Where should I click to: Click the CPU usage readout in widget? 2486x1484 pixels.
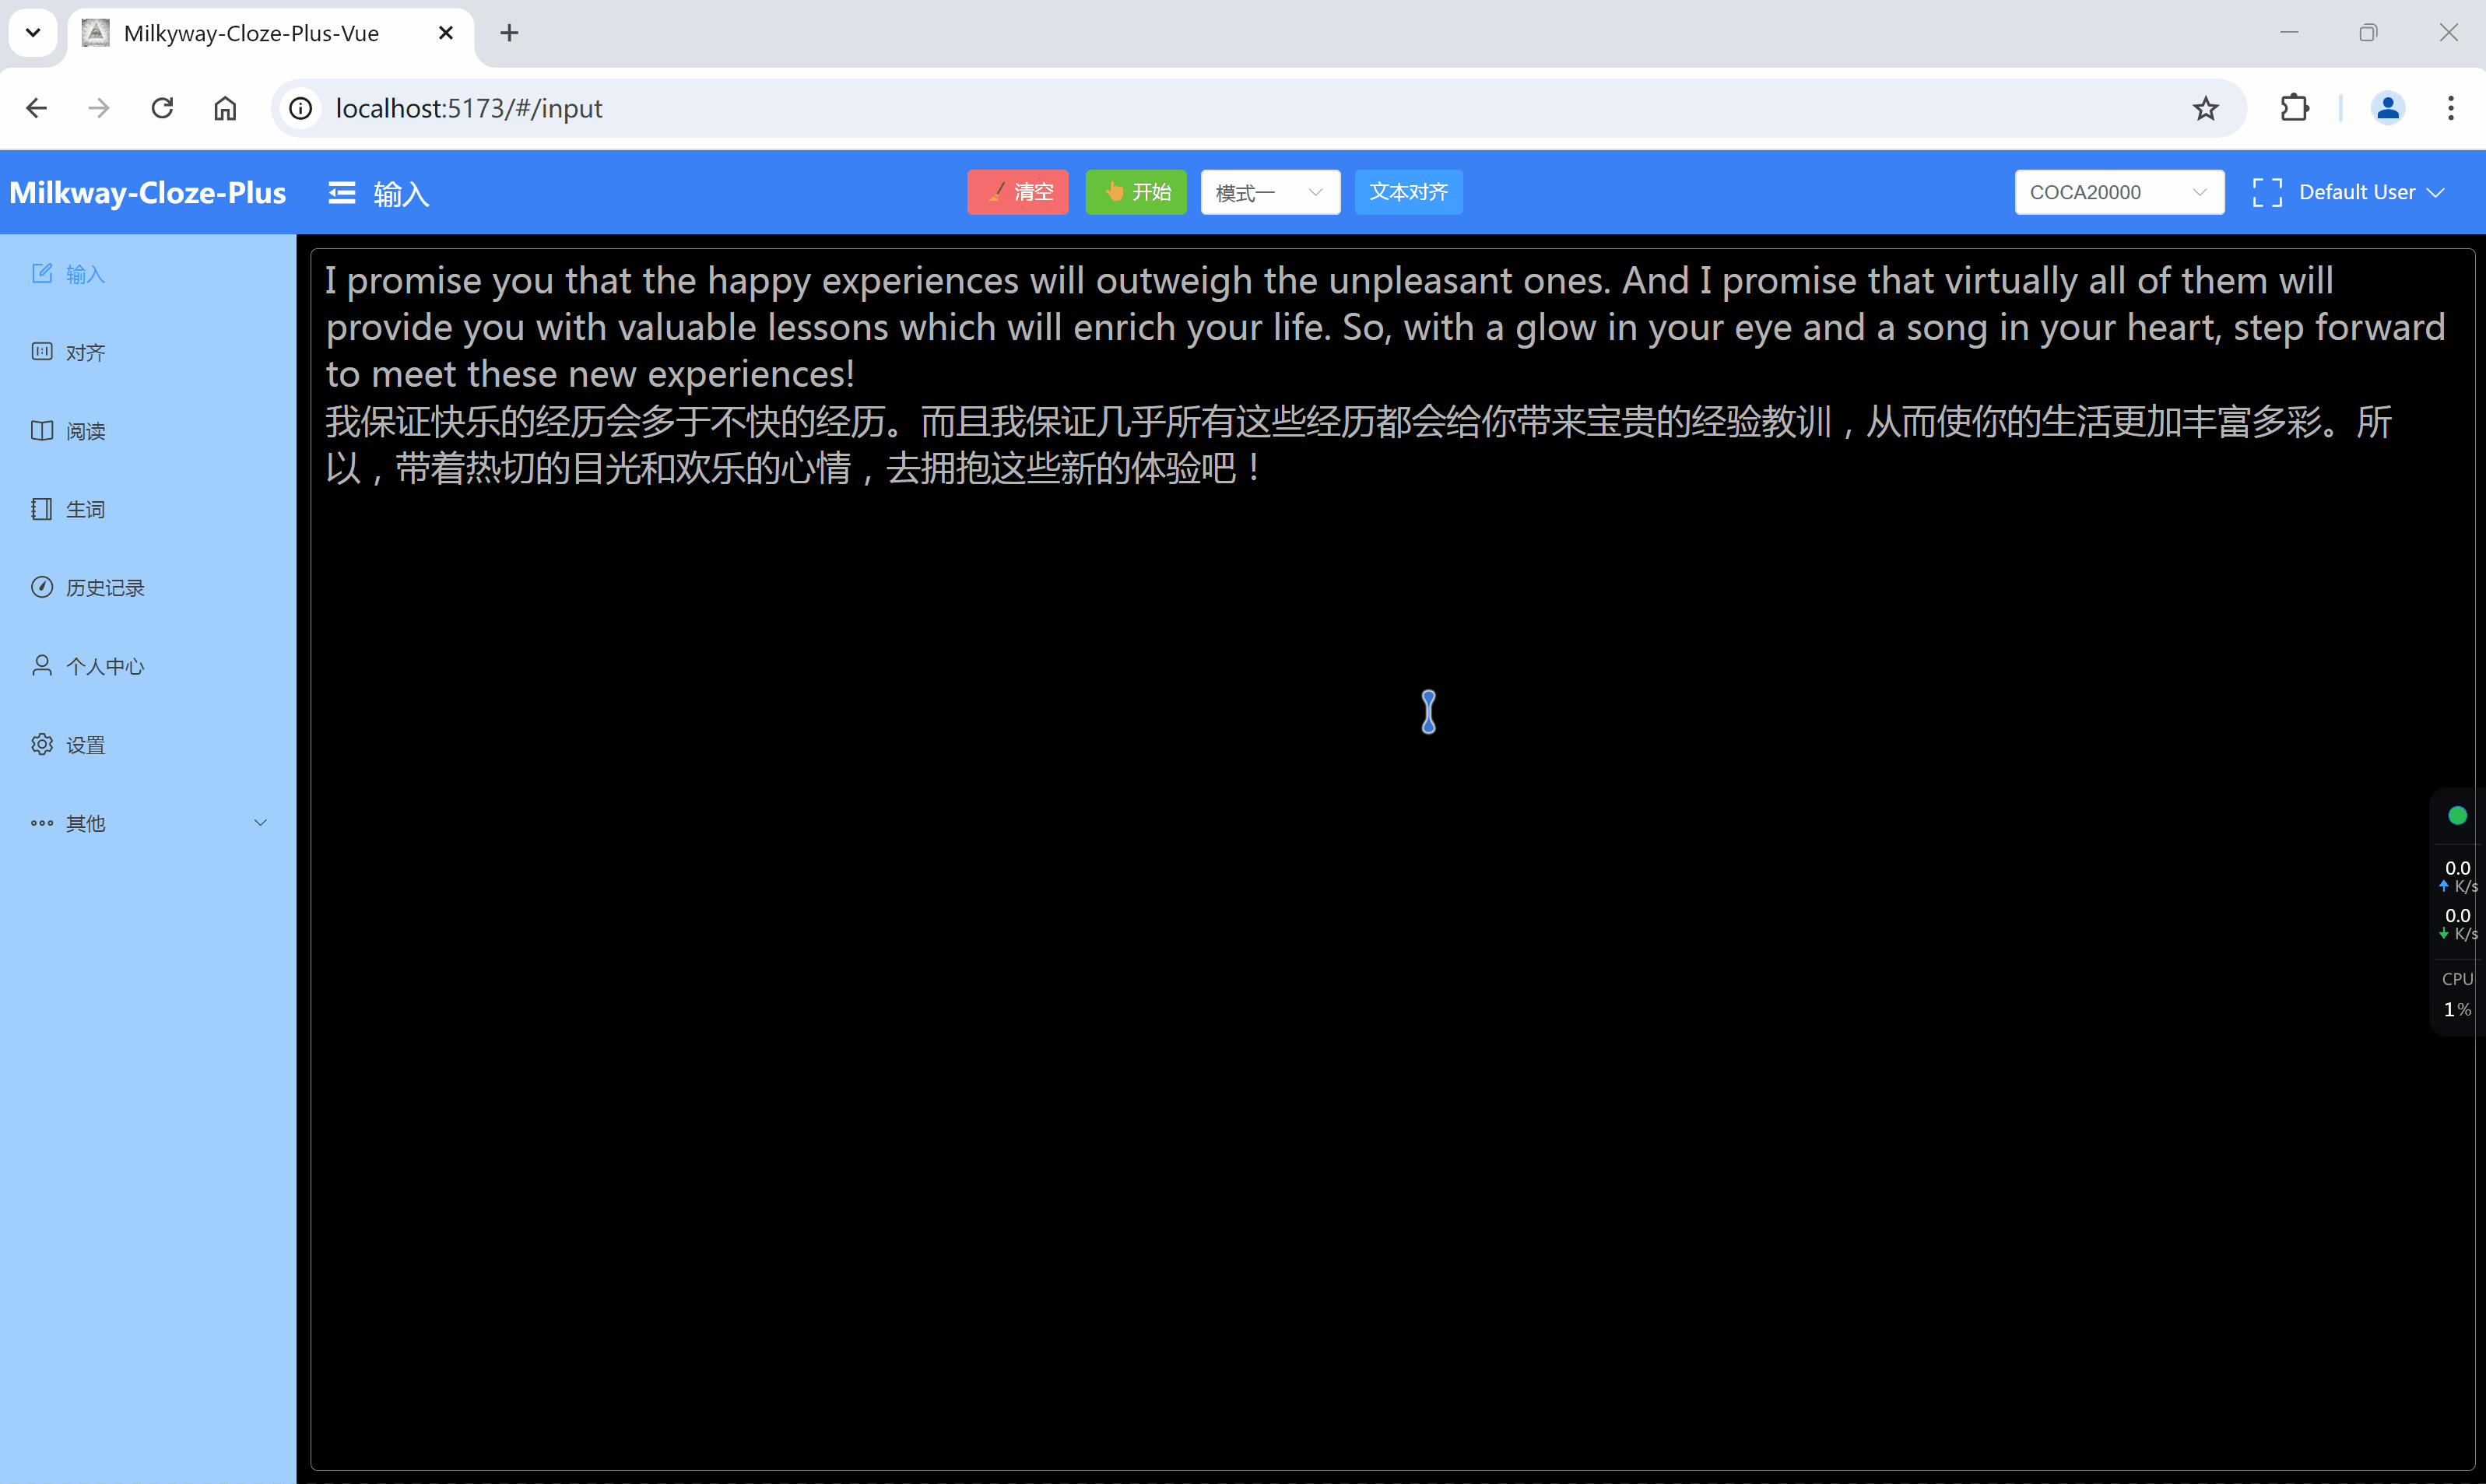2457,994
